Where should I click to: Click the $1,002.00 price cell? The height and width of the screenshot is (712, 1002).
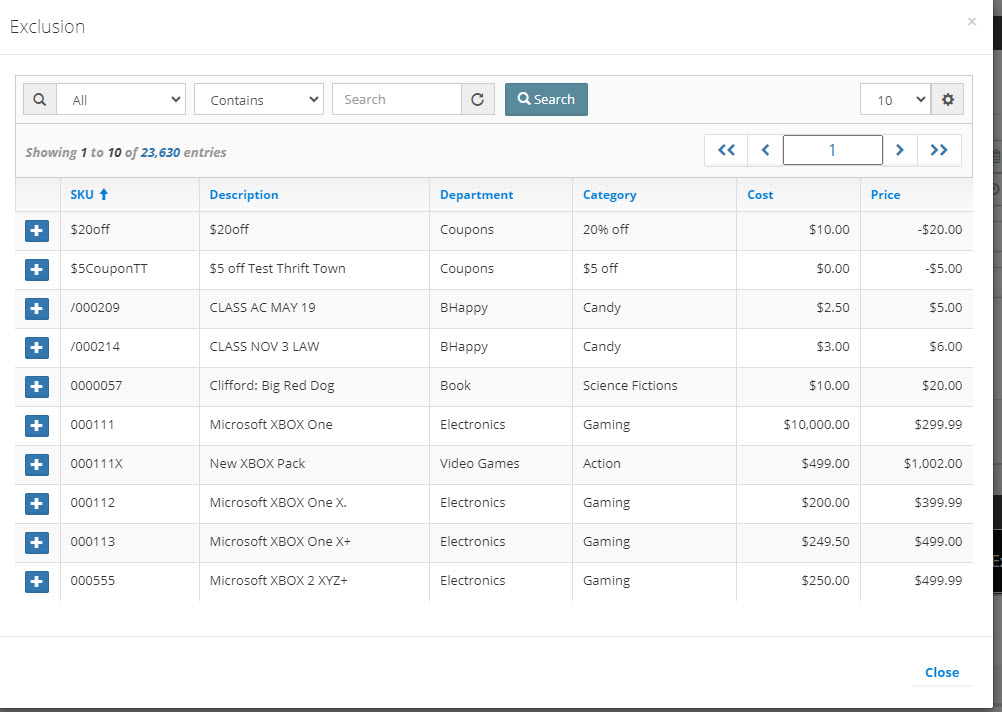click(x=933, y=463)
